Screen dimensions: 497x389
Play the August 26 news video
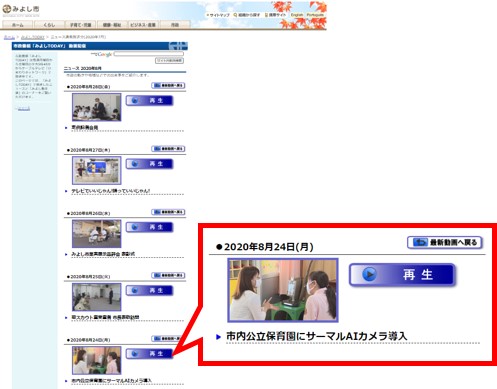[x=149, y=227]
